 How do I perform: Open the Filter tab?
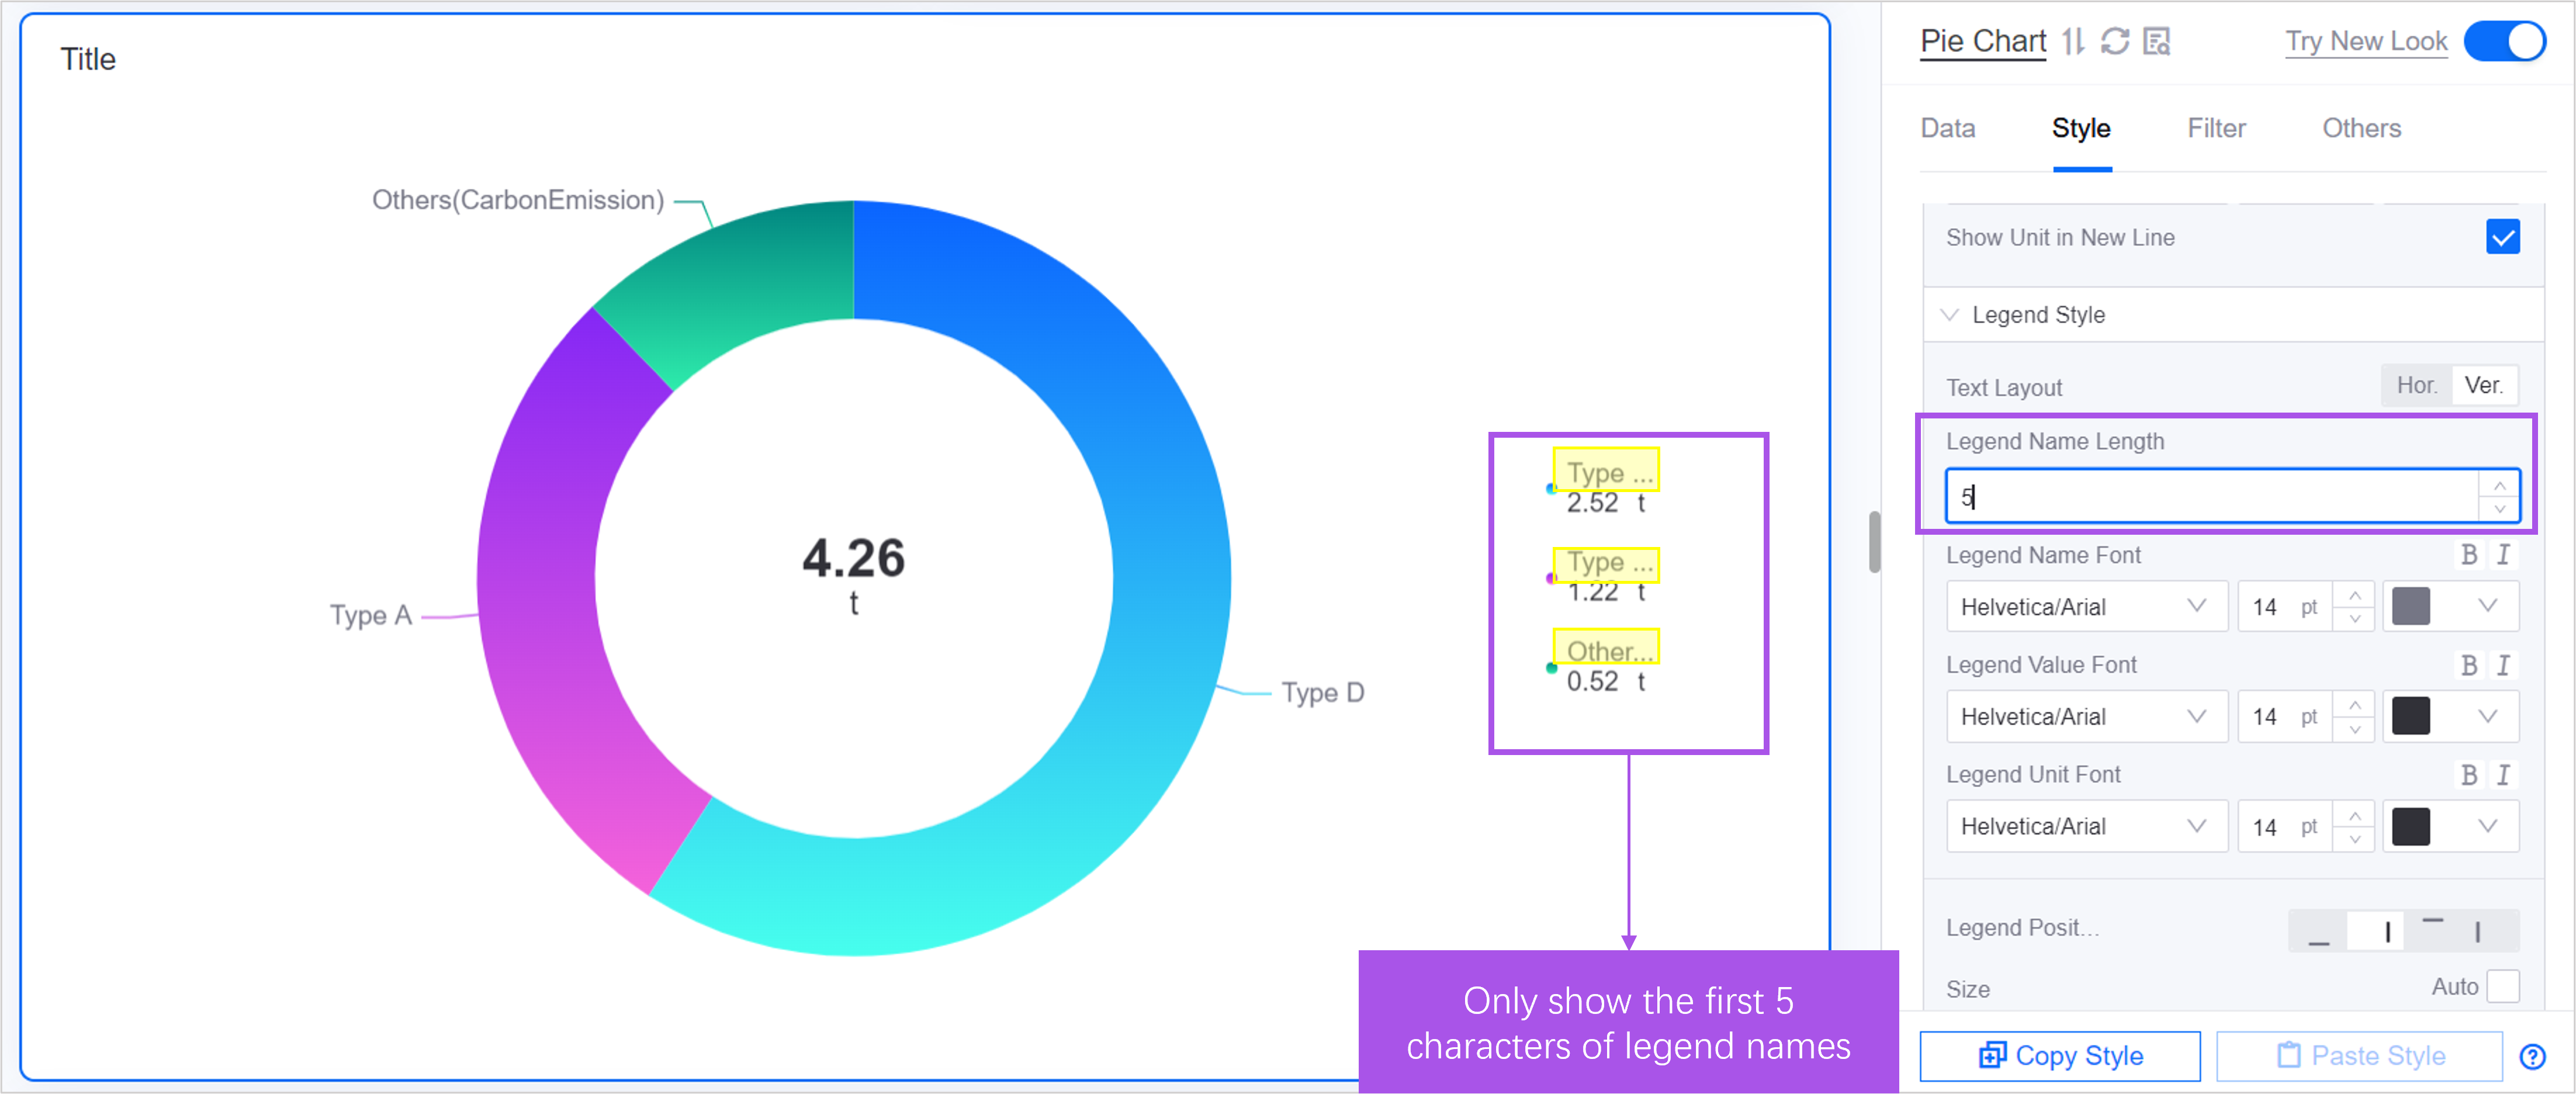(2216, 128)
